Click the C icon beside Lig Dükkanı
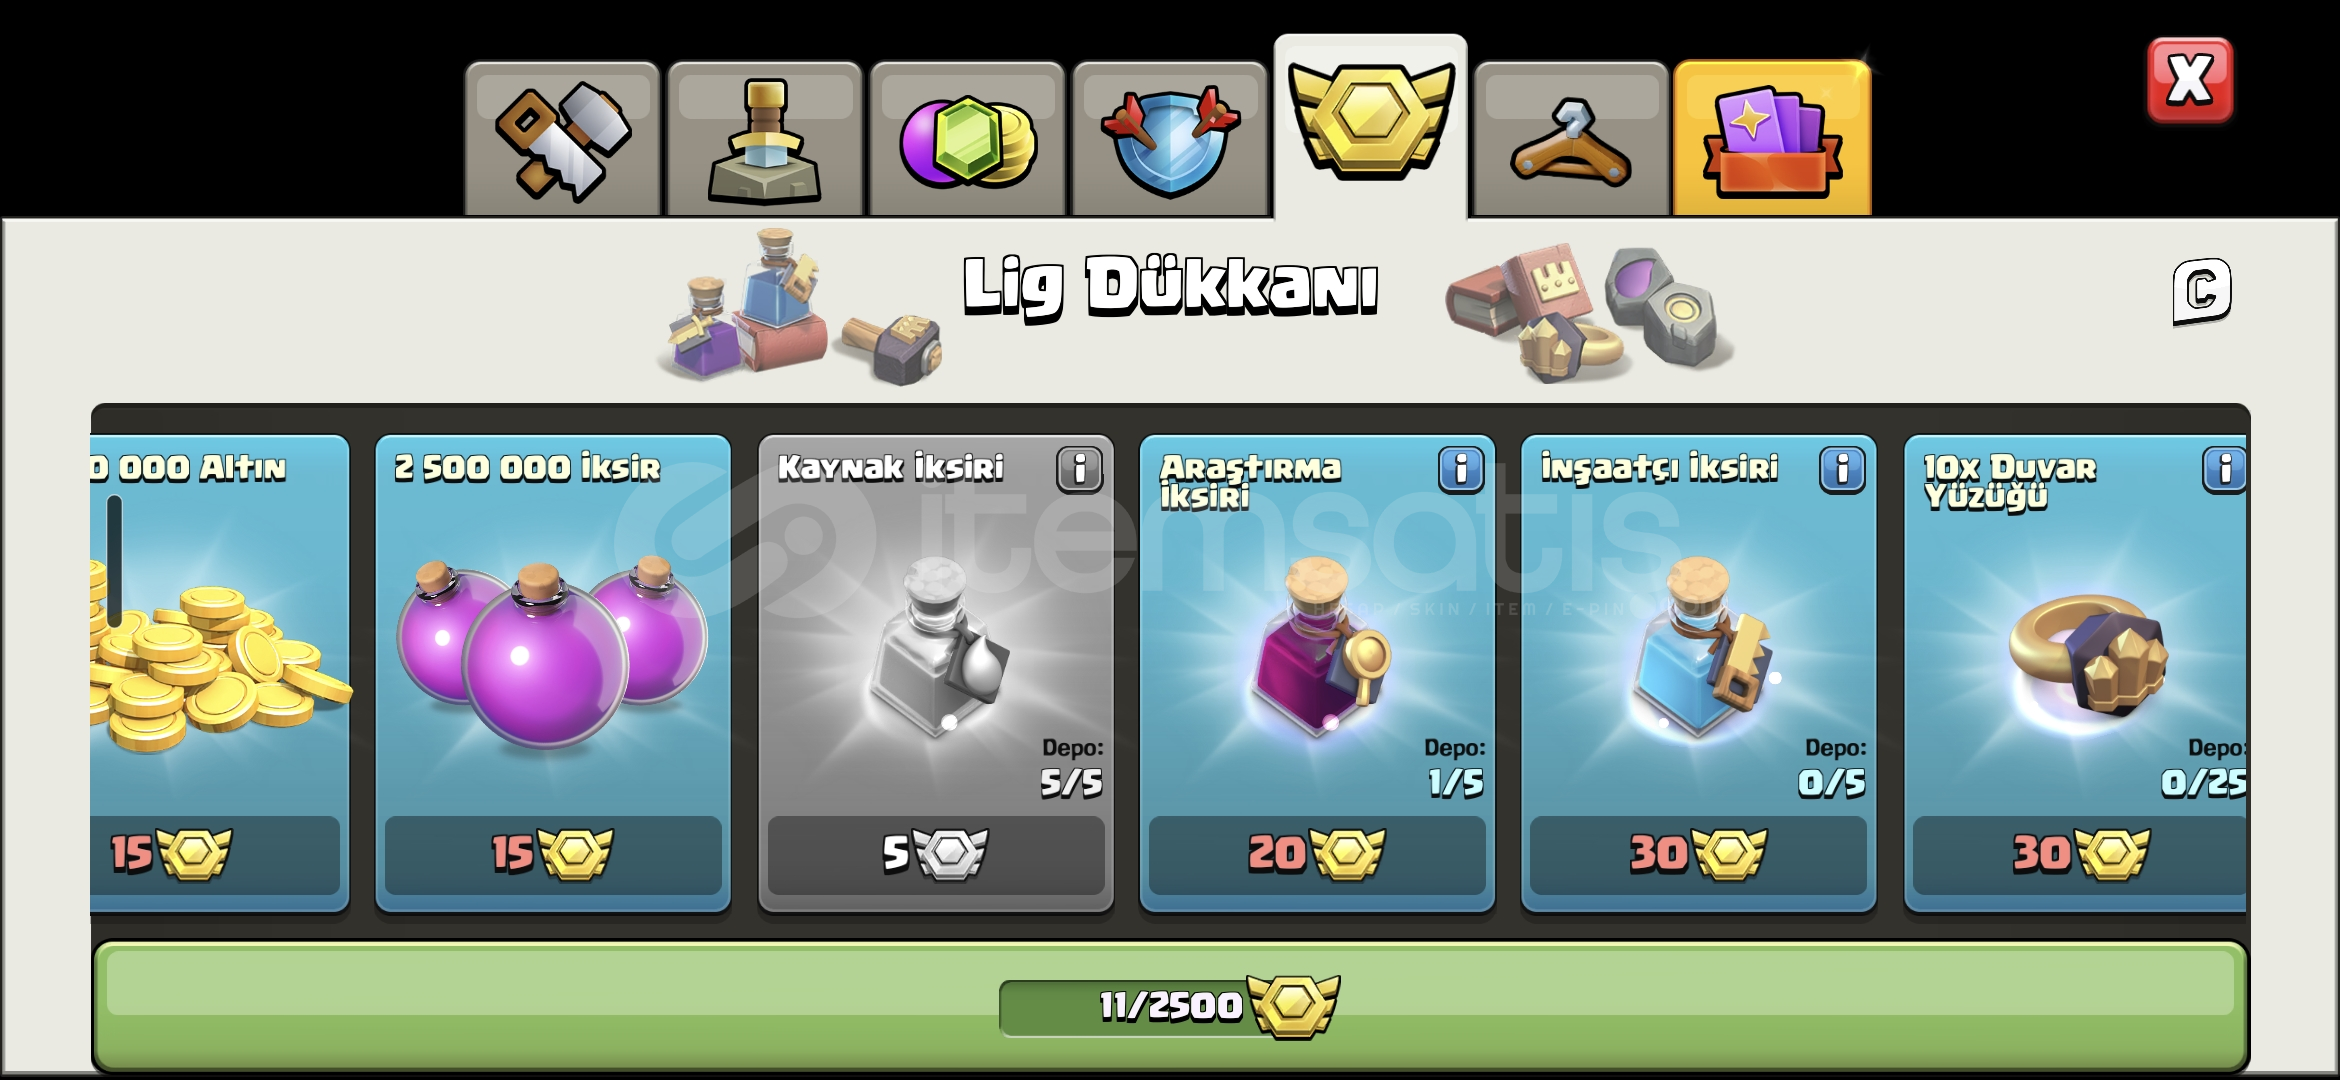This screenshot has height=1080, width=2340. pos(2202,291)
